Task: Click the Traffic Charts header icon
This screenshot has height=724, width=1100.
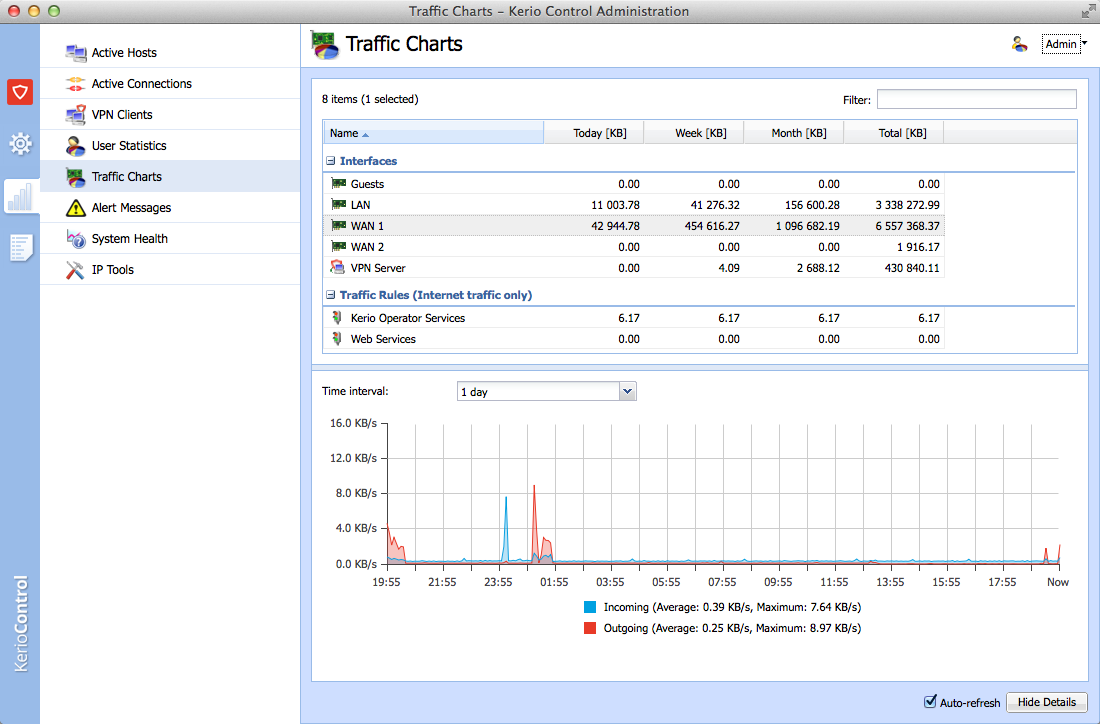Action: [325, 45]
